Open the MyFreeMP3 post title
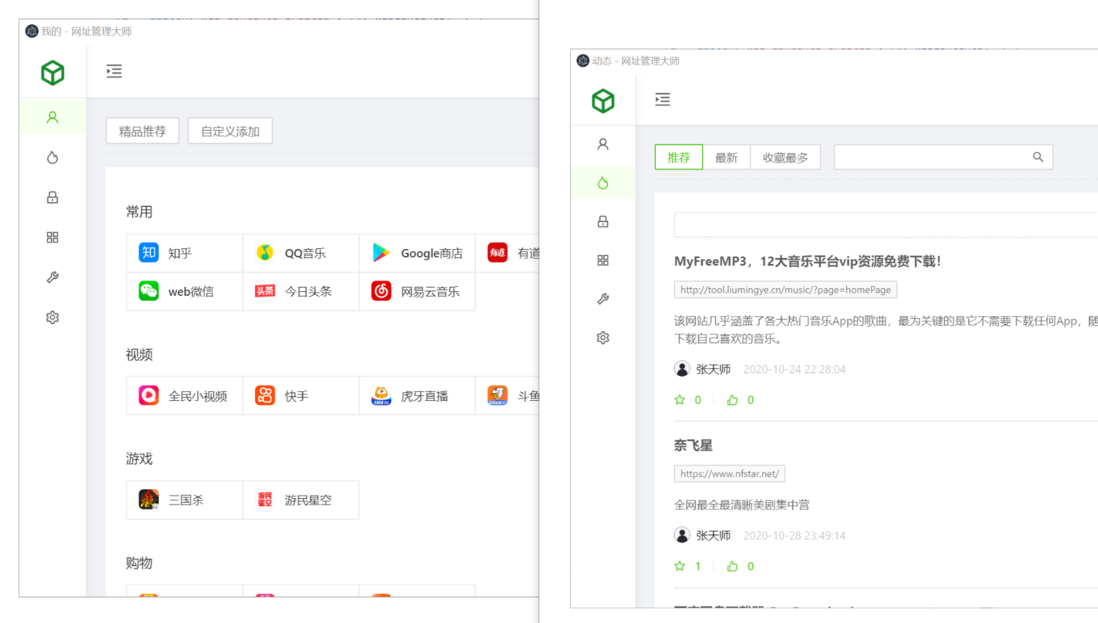 pos(808,261)
